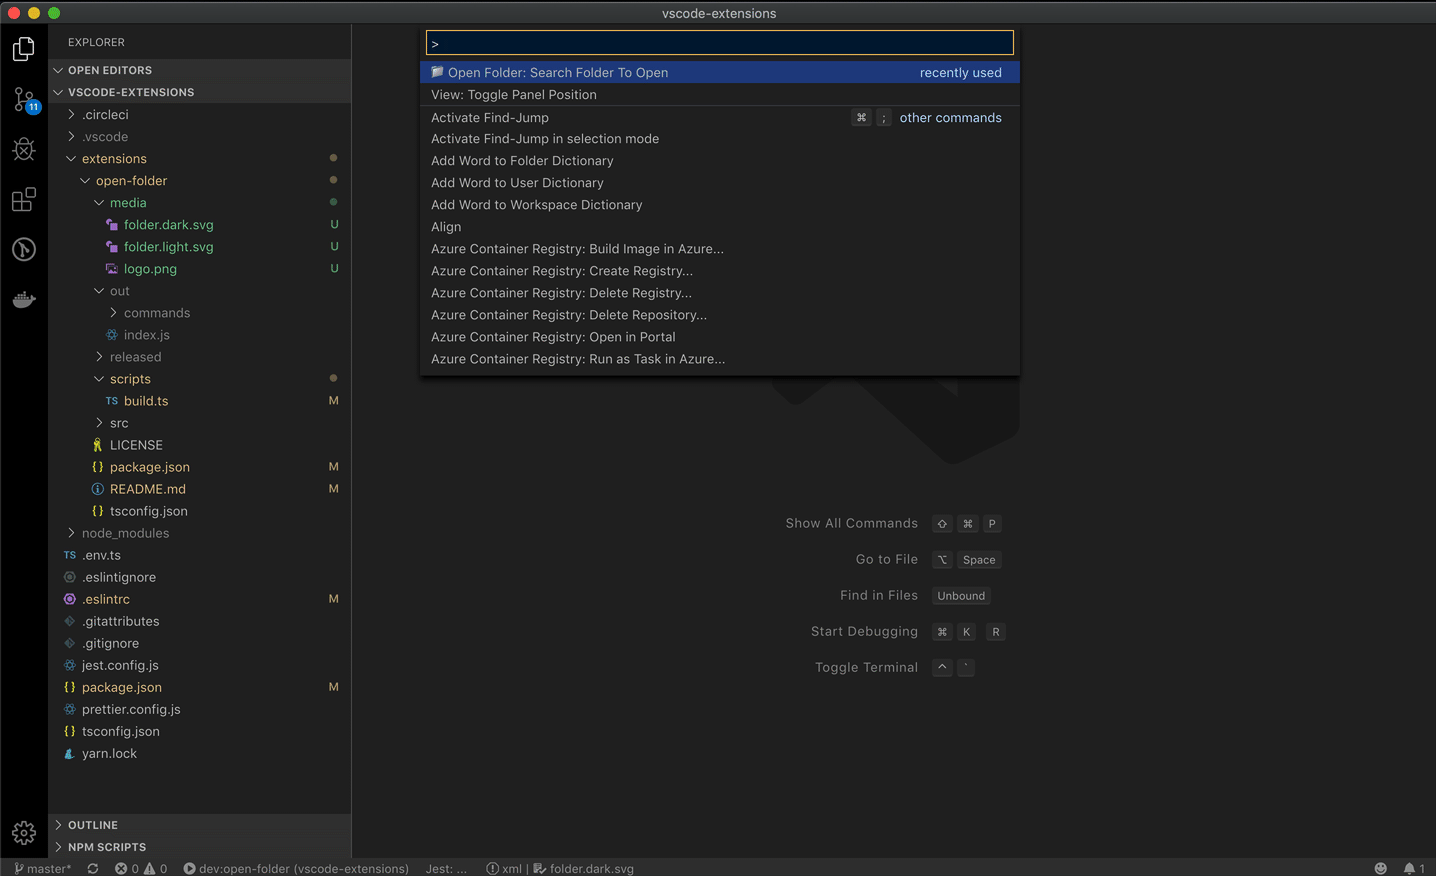Click the command palette input field
The height and width of the screenshot is (876, 1436).
pos(720,43)
